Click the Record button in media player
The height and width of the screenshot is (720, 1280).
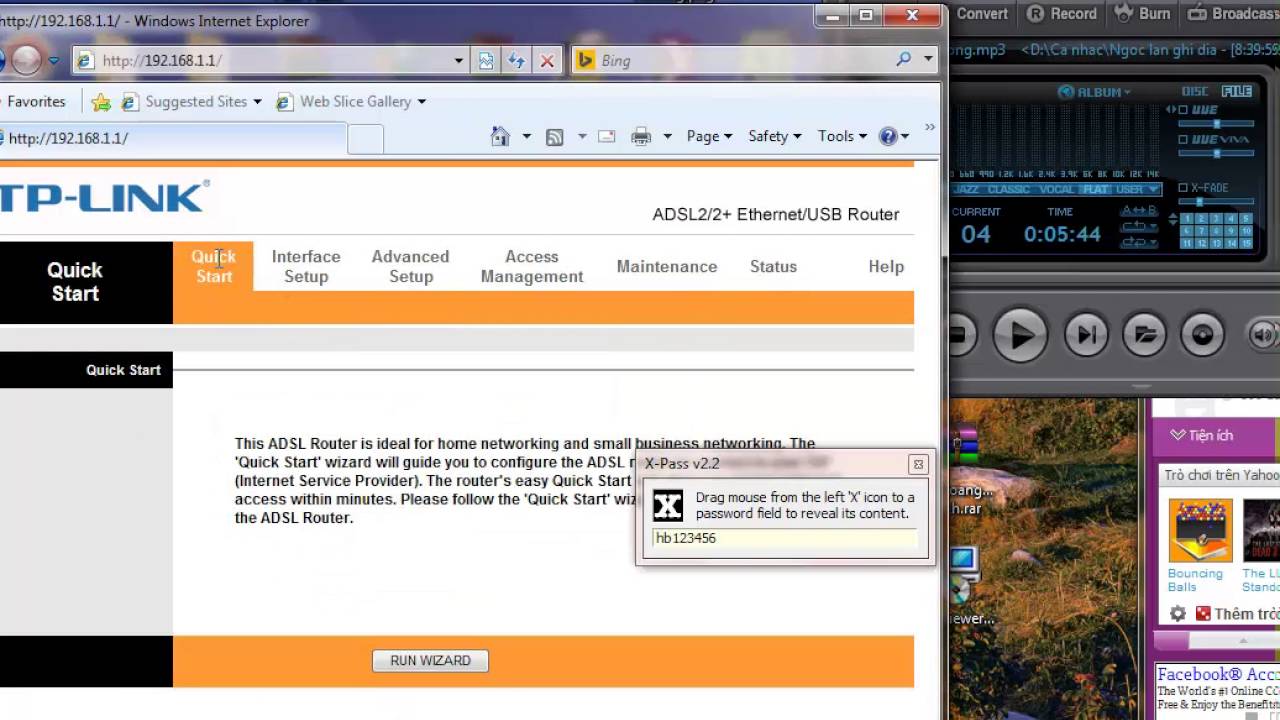(x=1062, y=14)
